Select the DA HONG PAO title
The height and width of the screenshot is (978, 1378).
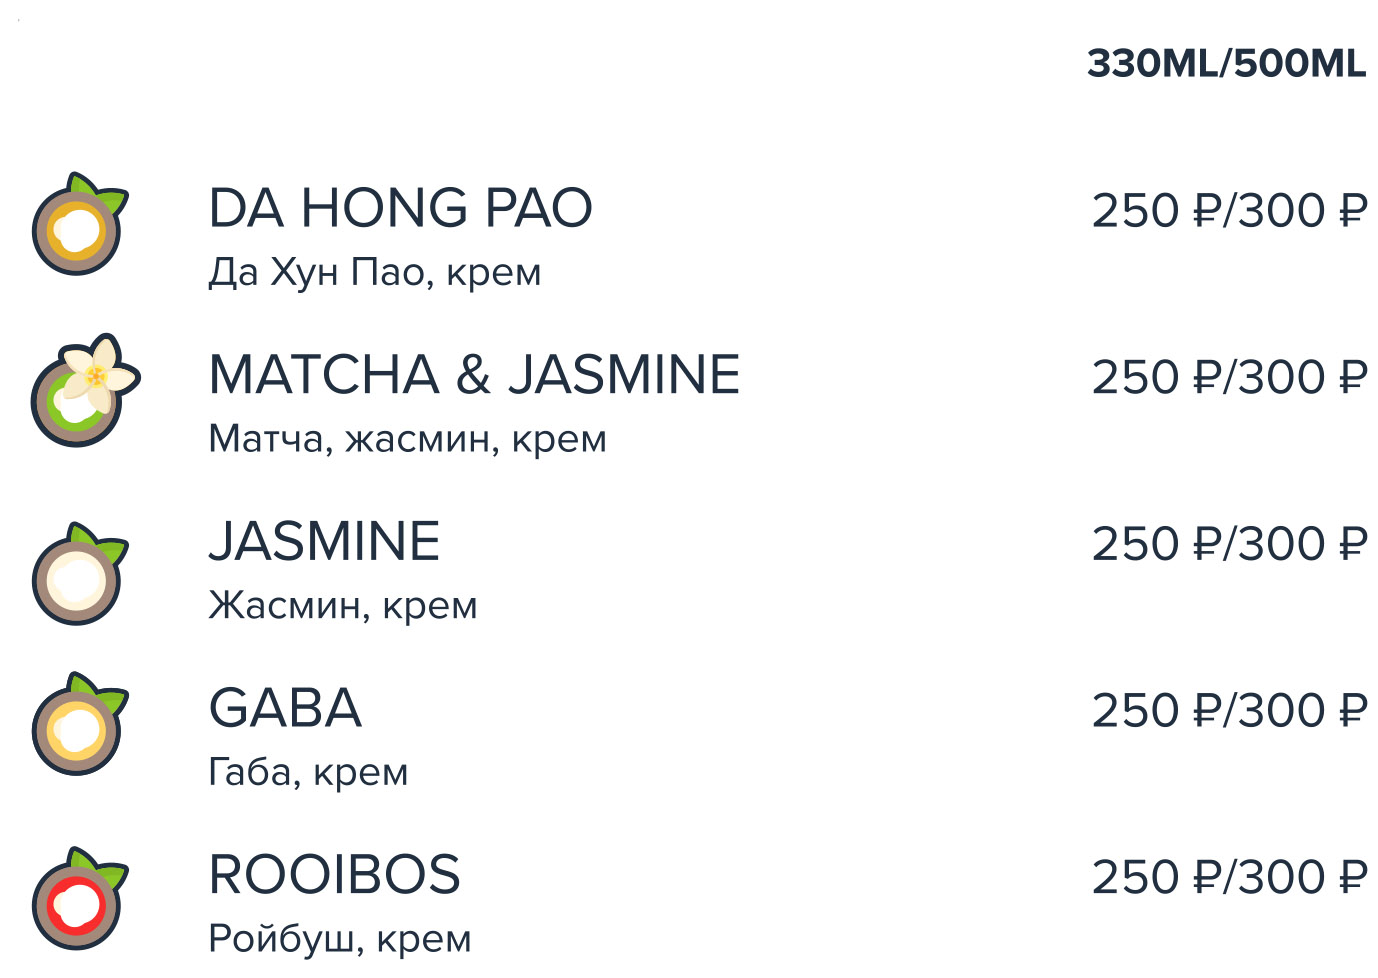point(400,208)
